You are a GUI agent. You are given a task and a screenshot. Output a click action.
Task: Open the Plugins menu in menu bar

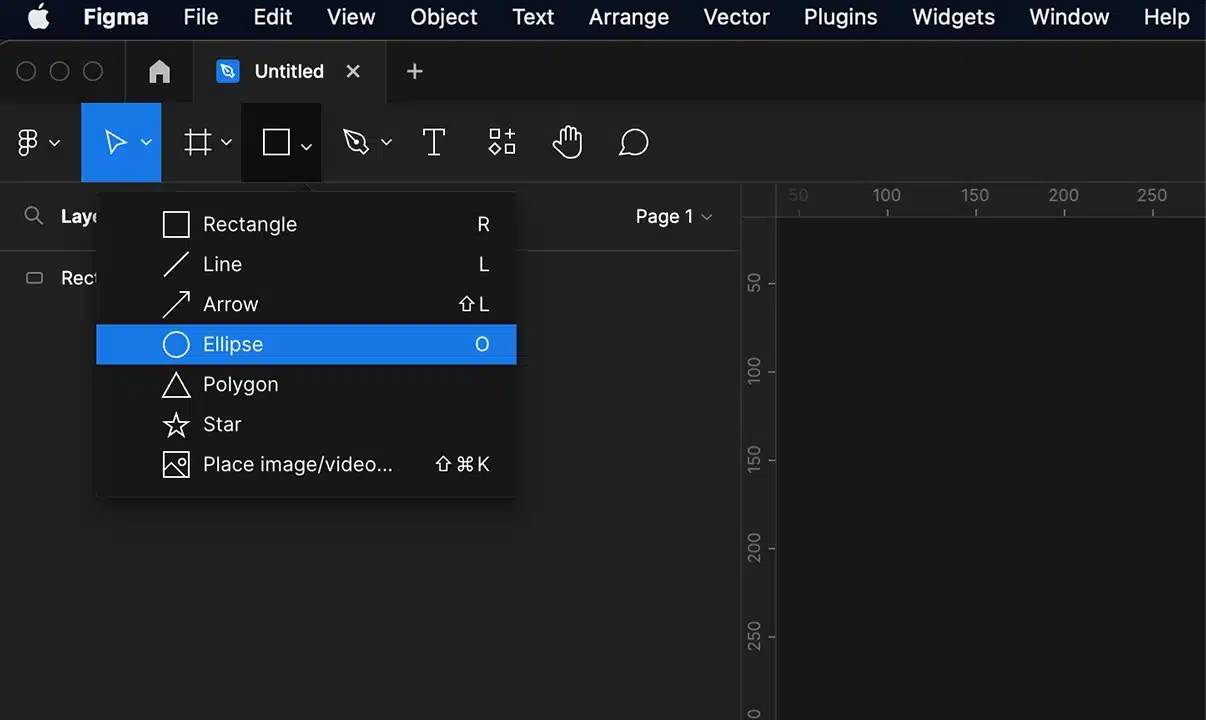coord(840,17)
